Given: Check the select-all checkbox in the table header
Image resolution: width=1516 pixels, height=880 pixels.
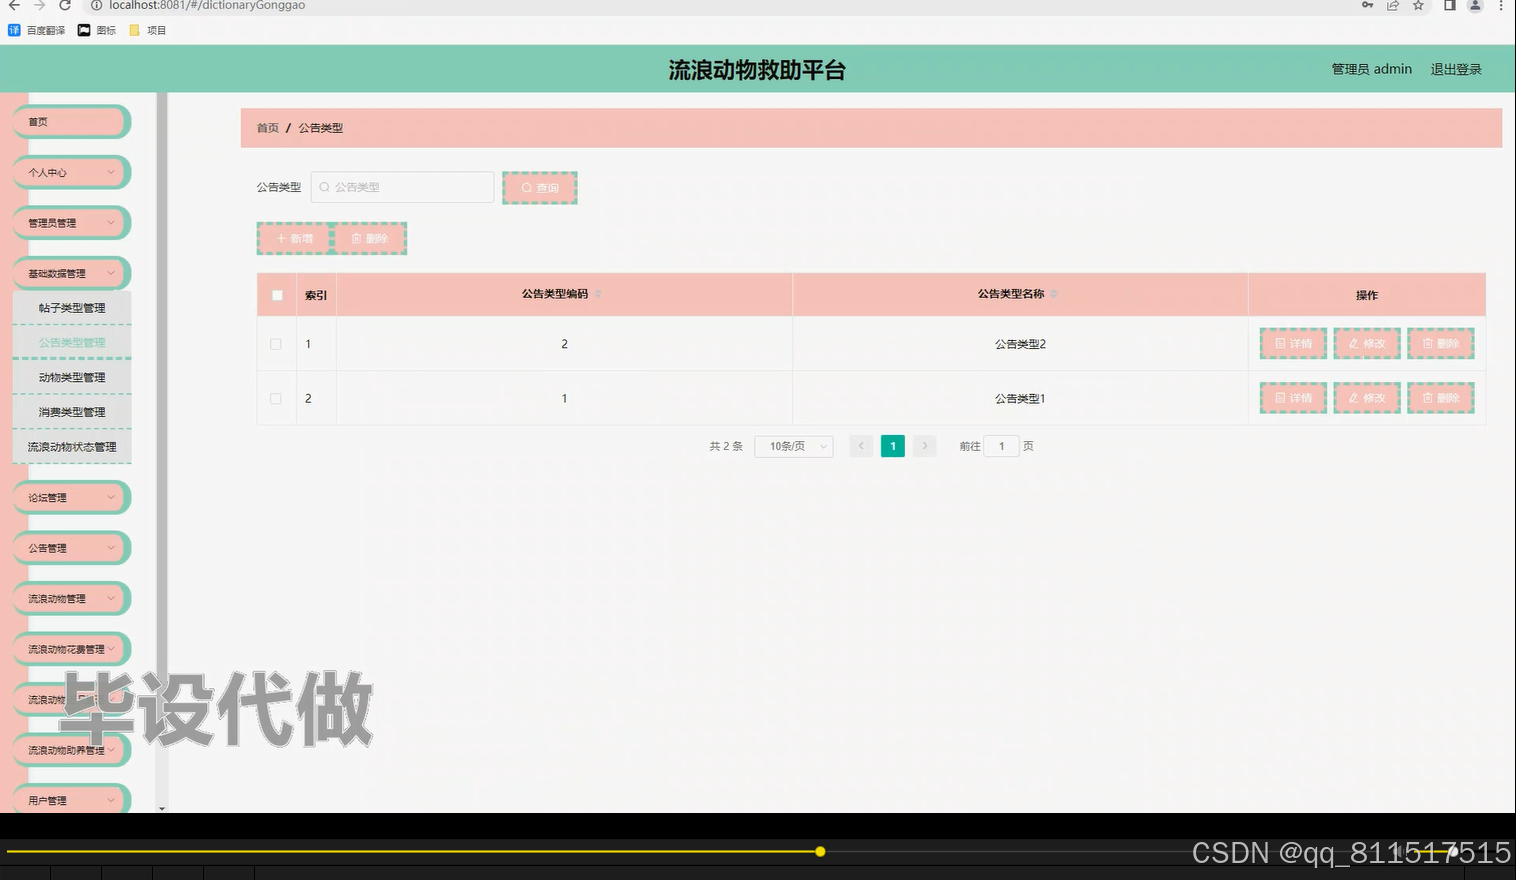Looking at the screenshot, I should pyautogui.click(x=276, y=295).
